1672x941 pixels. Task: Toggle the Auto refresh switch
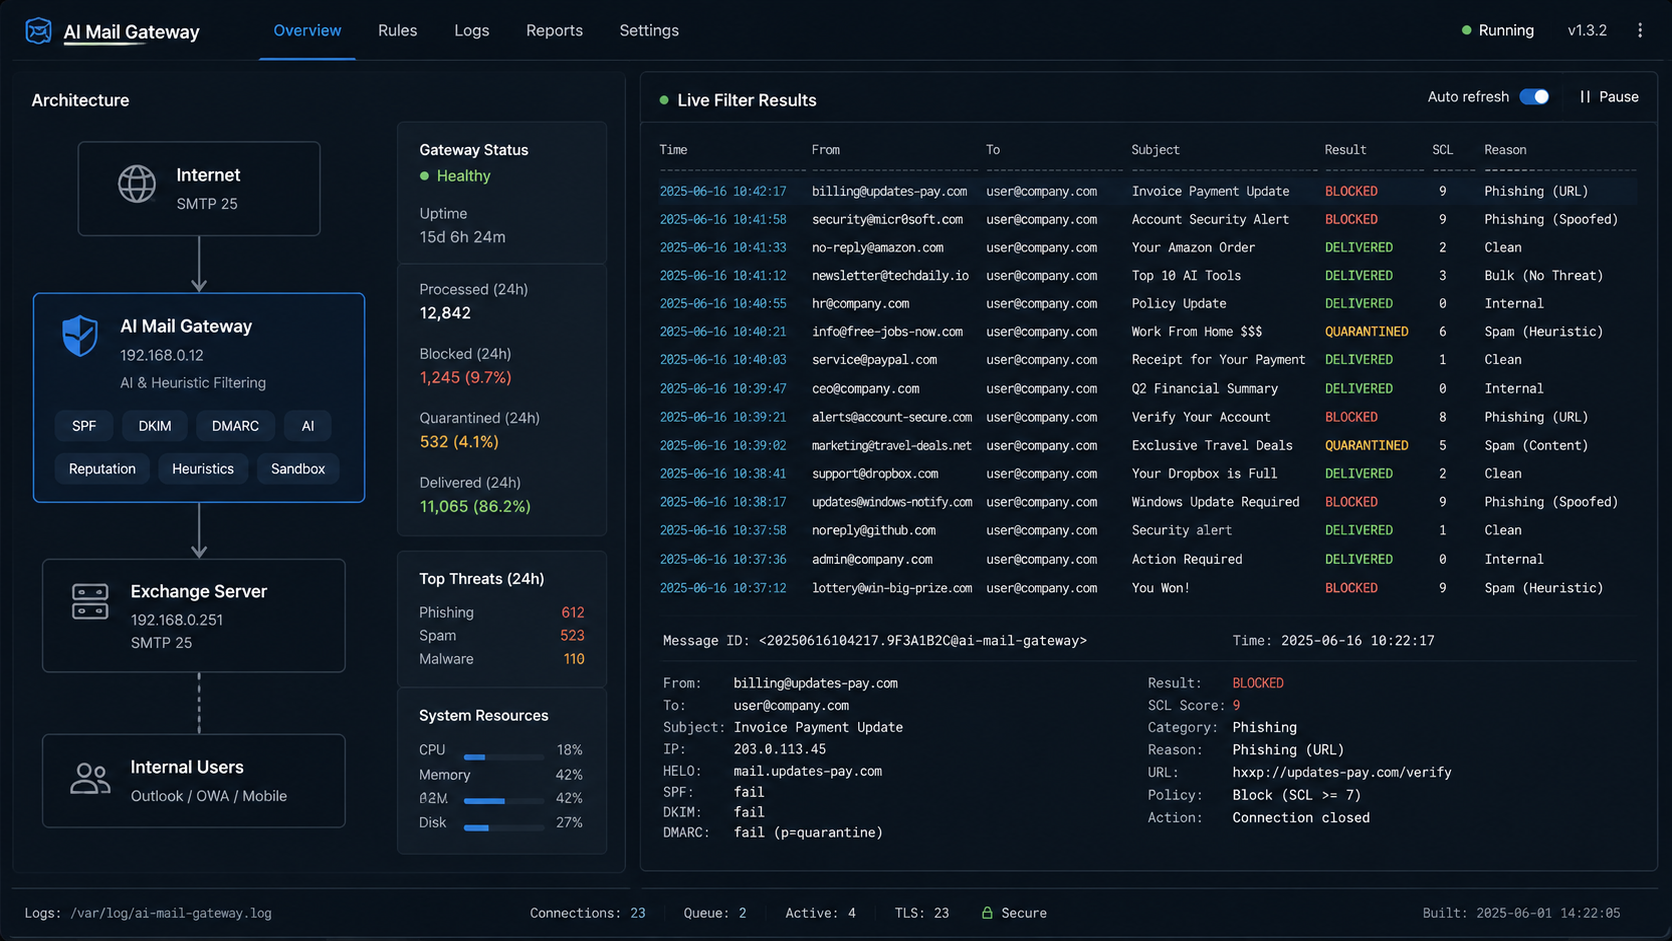tap(1534, 97)
